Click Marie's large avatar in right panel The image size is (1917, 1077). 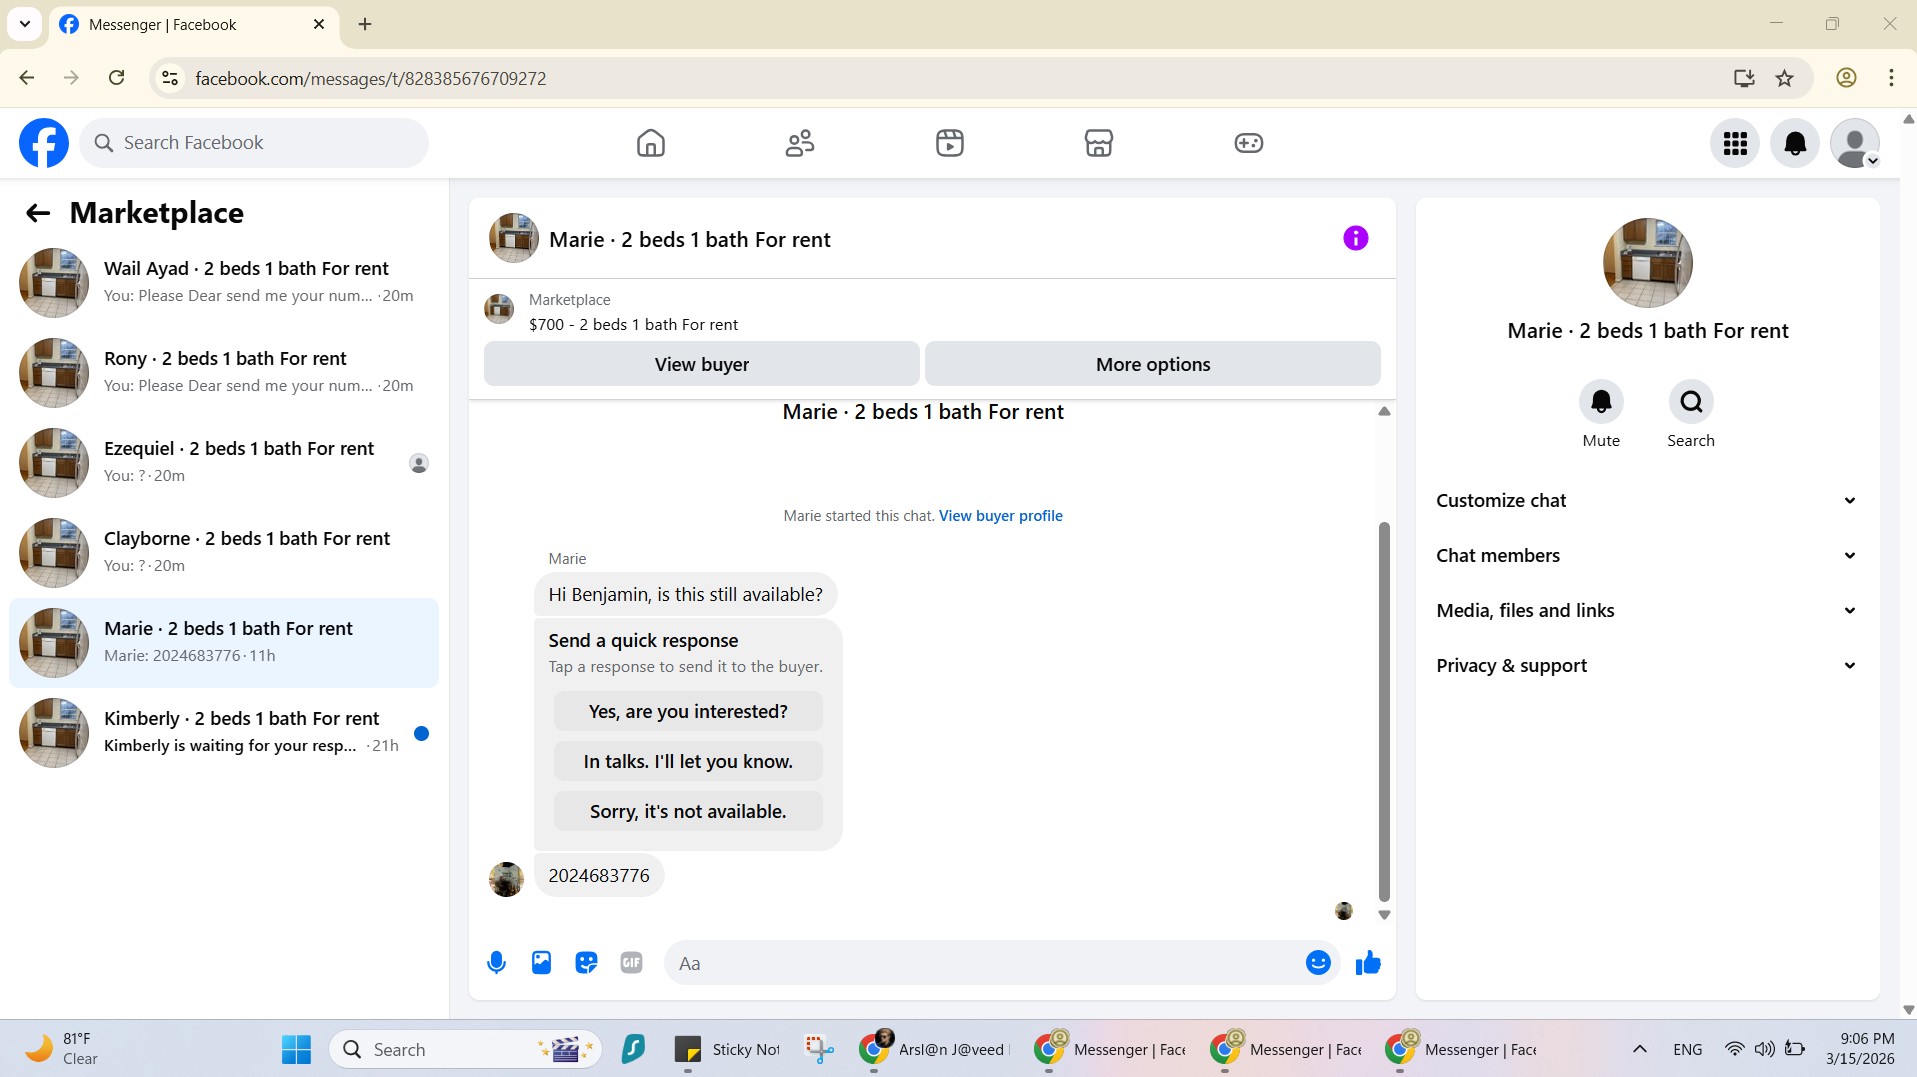[1647, 263]
